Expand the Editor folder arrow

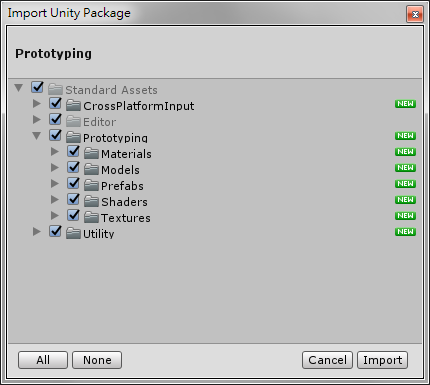point(37,120)
